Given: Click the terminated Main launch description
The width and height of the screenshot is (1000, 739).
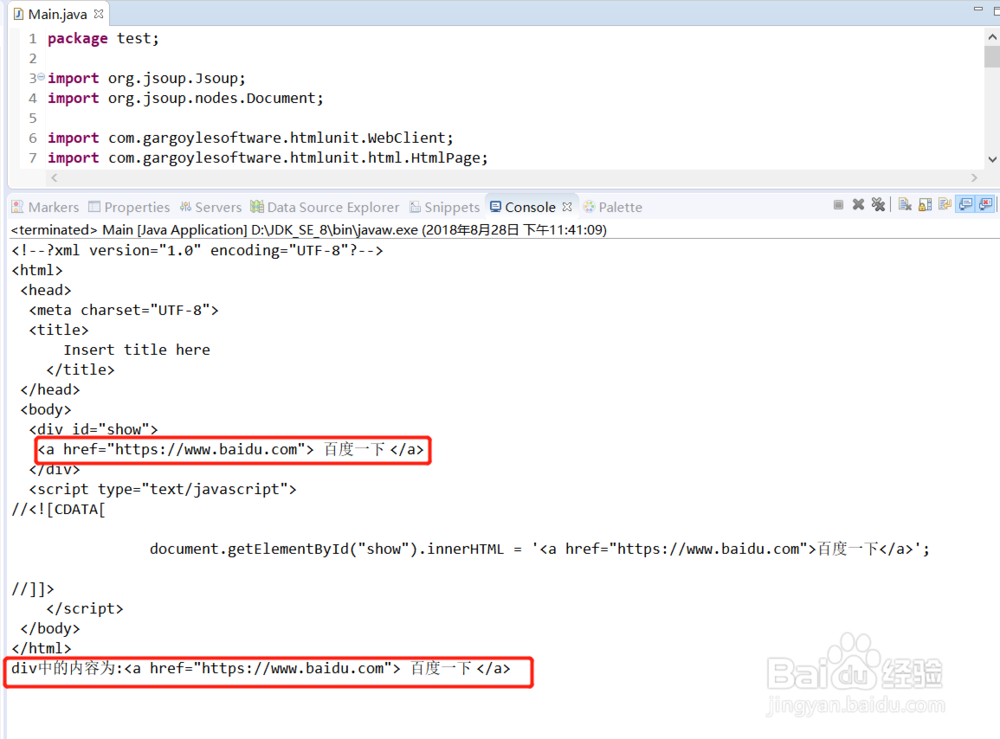Looking at the screenshot, I should coord(309,230).
